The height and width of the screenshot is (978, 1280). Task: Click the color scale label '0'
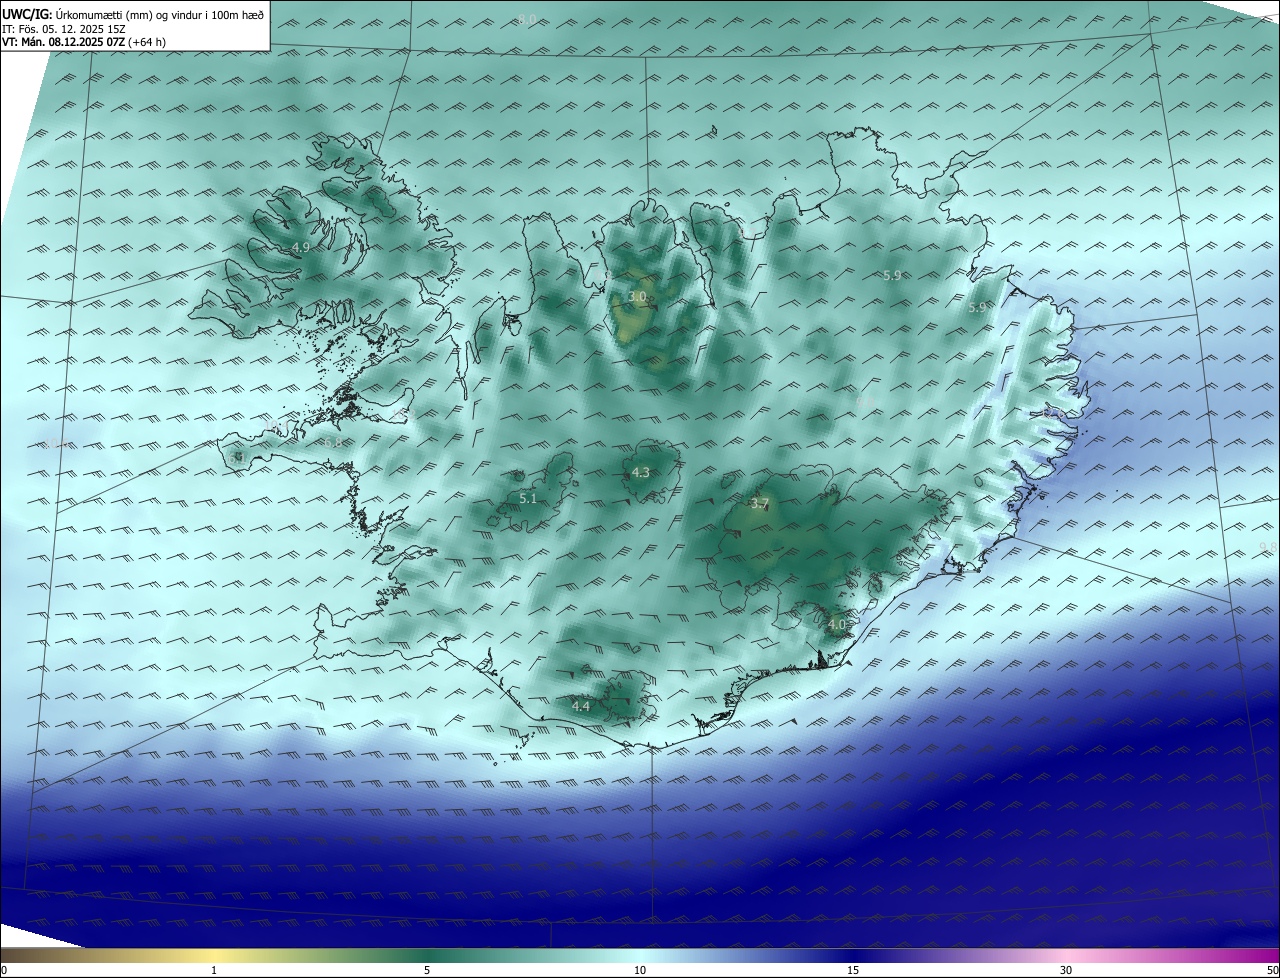coord(4,970)
